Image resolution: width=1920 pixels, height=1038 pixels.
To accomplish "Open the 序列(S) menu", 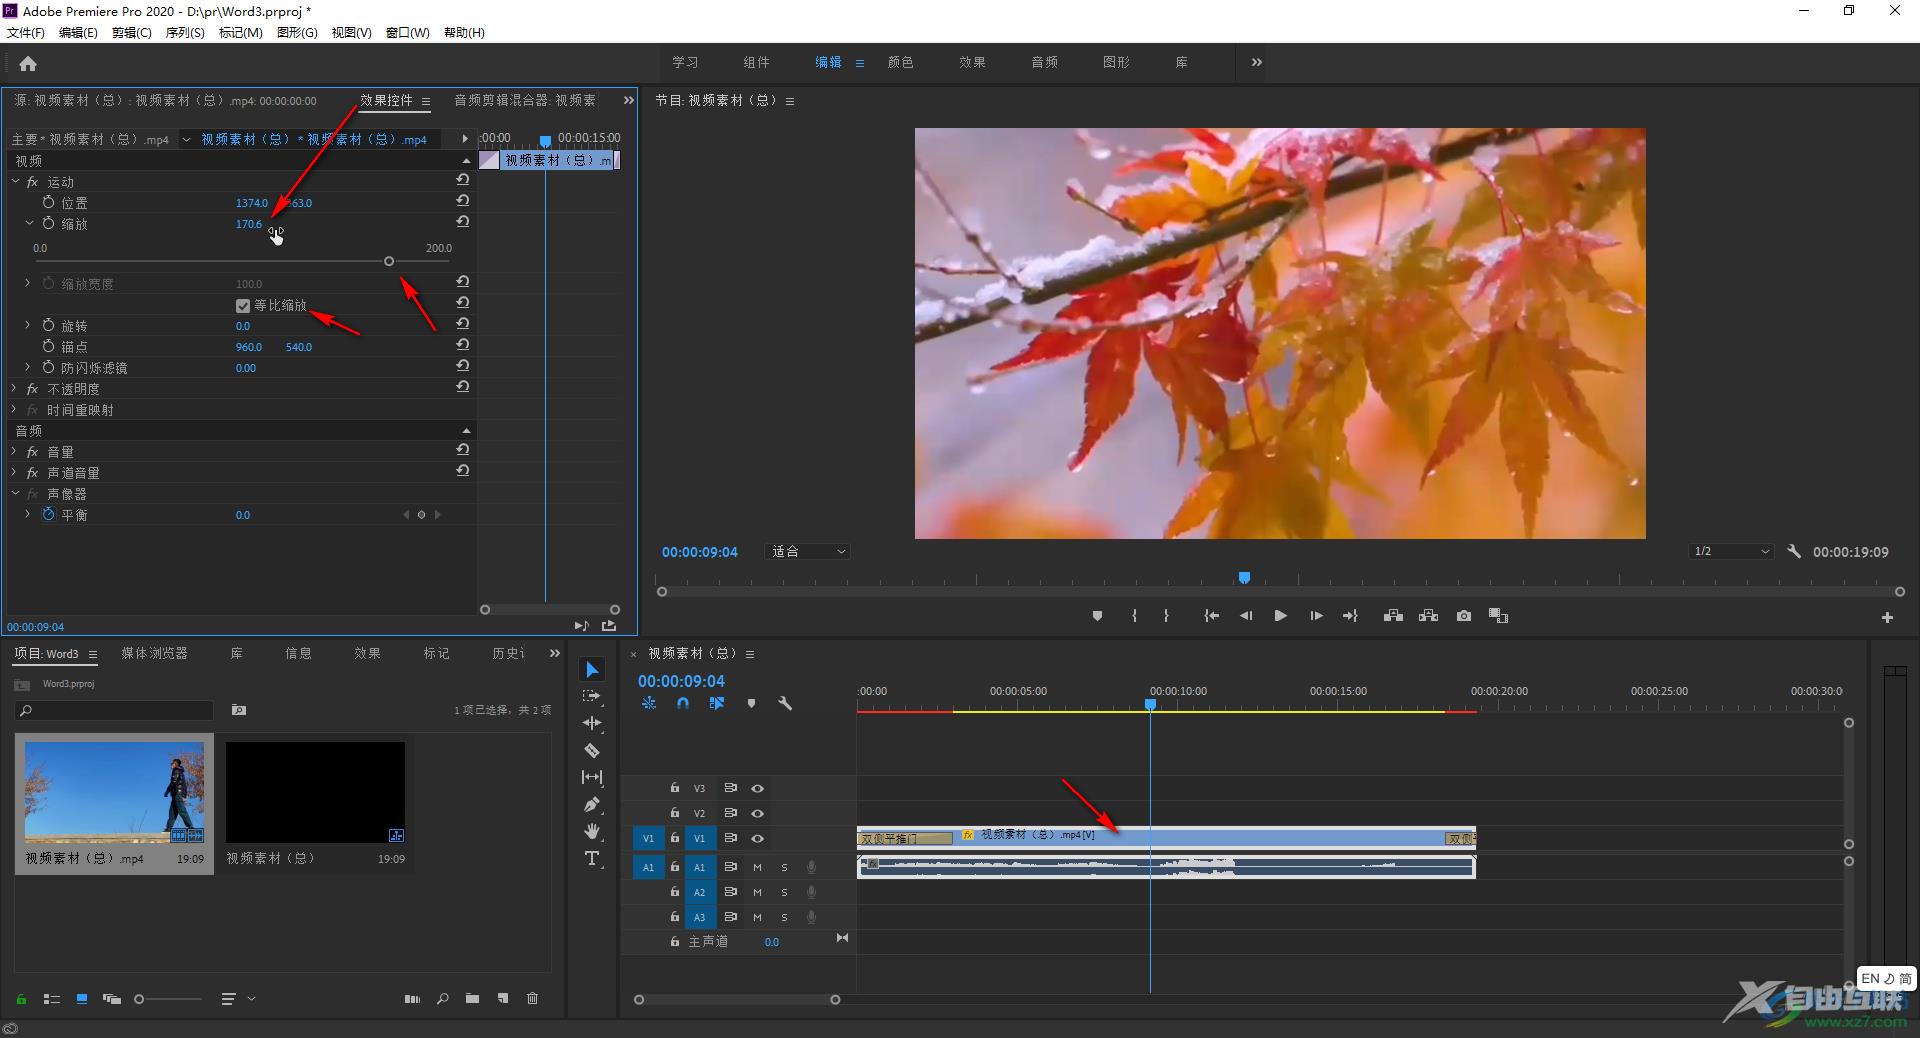I will pos(185,32).
